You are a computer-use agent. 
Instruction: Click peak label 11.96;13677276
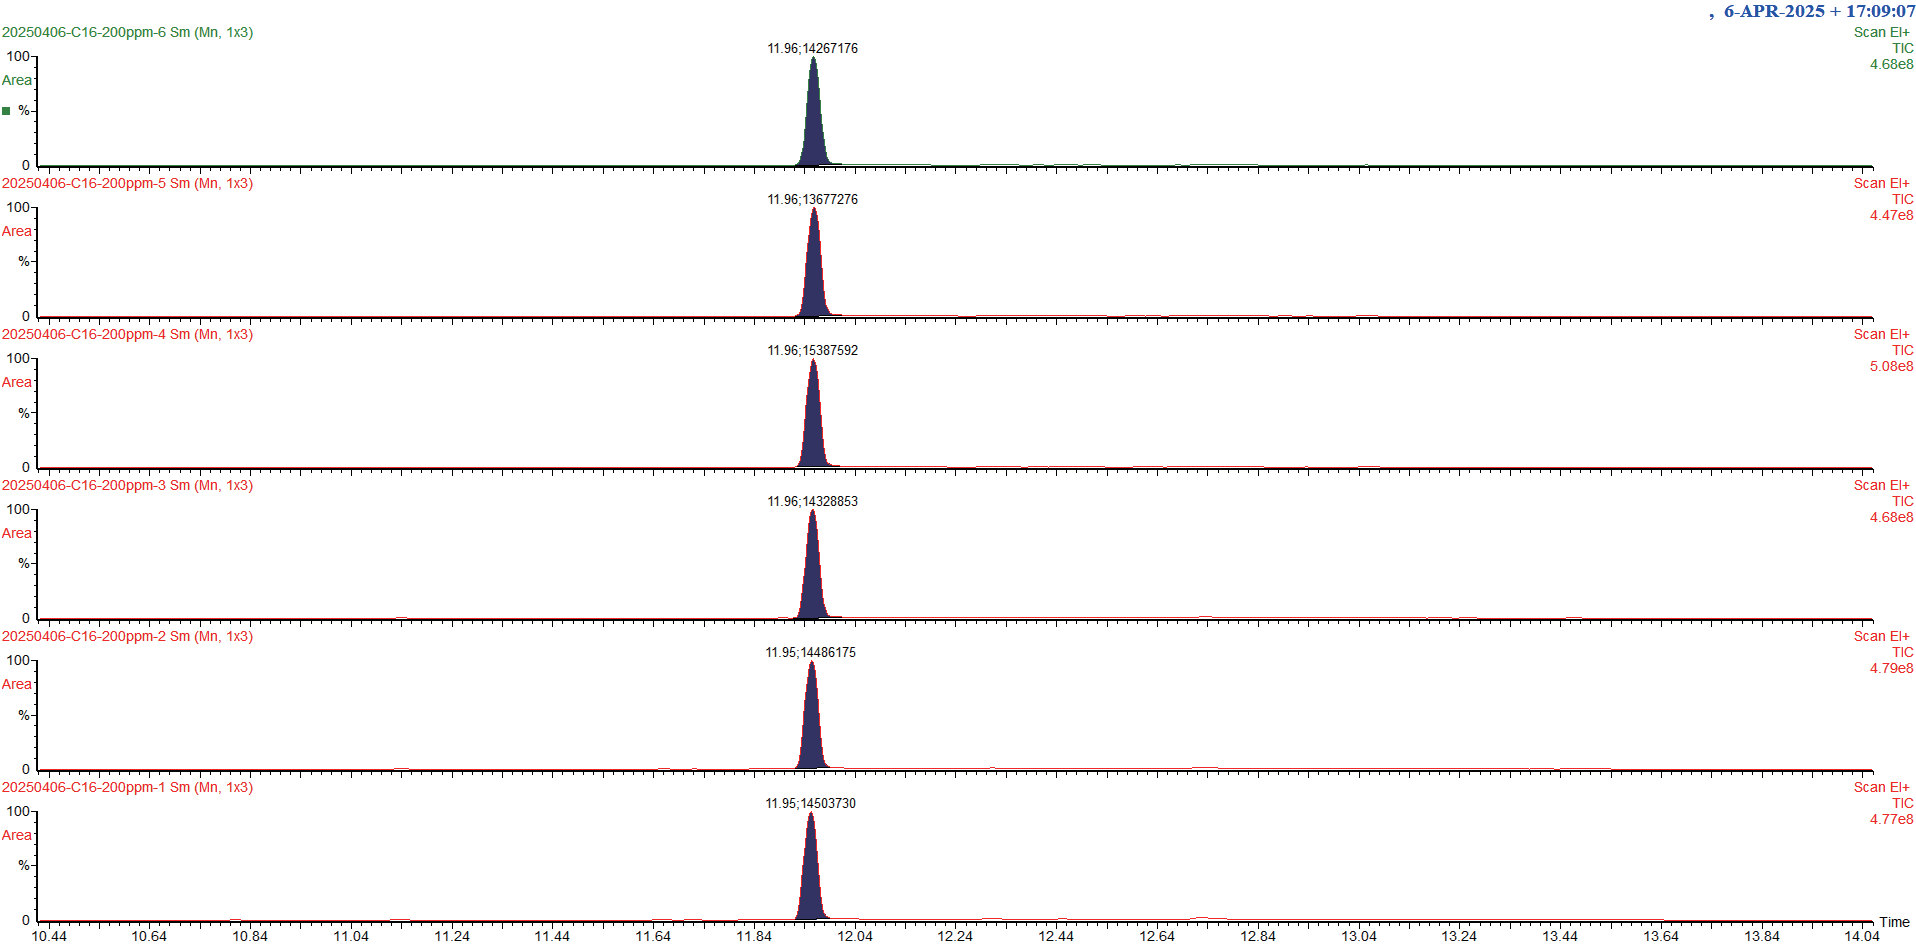click(812, 199)
